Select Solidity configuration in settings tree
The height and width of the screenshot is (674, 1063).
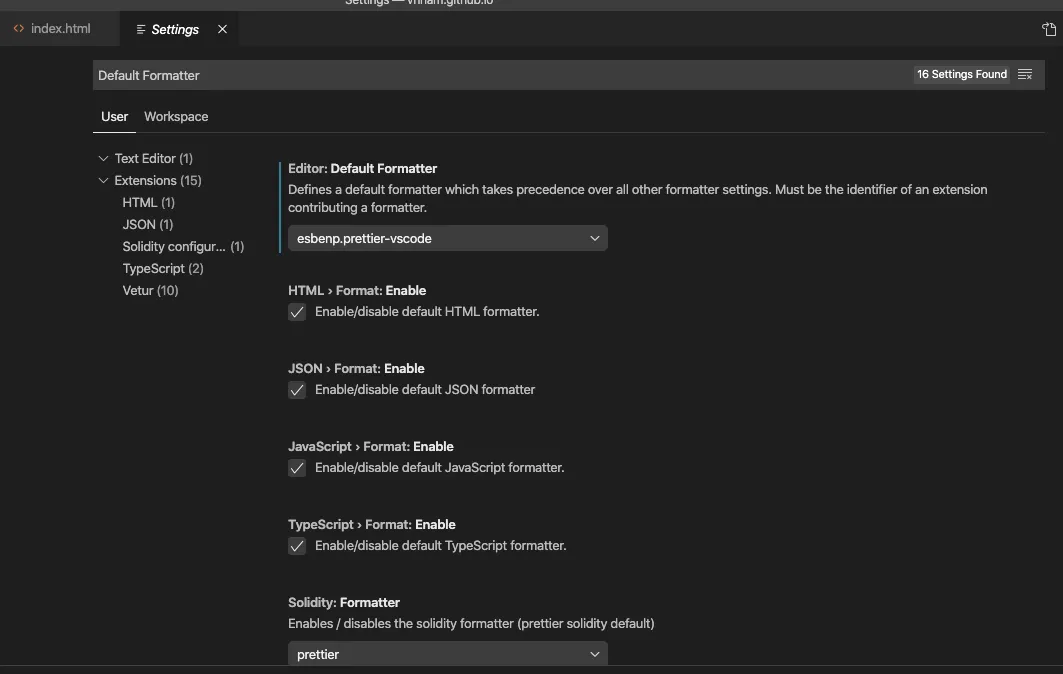point(182,247)
